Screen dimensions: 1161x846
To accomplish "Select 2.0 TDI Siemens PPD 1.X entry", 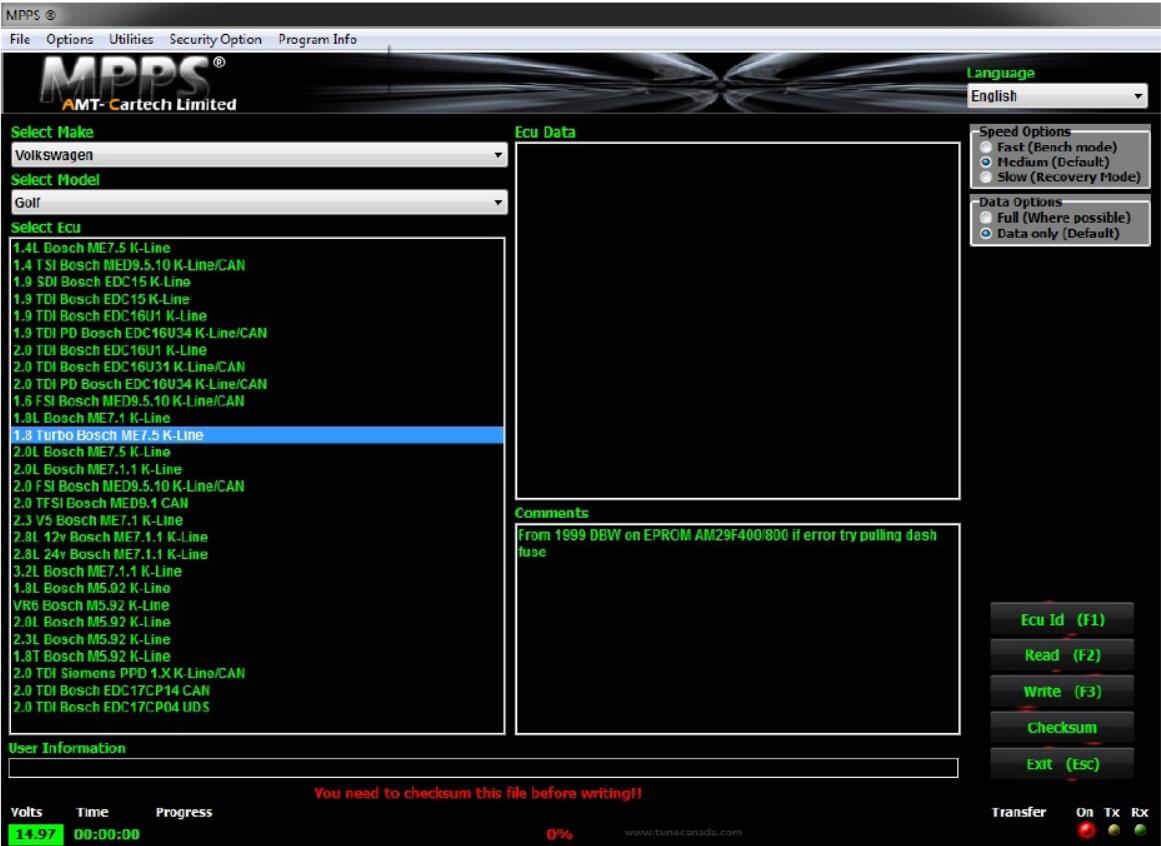I will click(x=257, y=674).
